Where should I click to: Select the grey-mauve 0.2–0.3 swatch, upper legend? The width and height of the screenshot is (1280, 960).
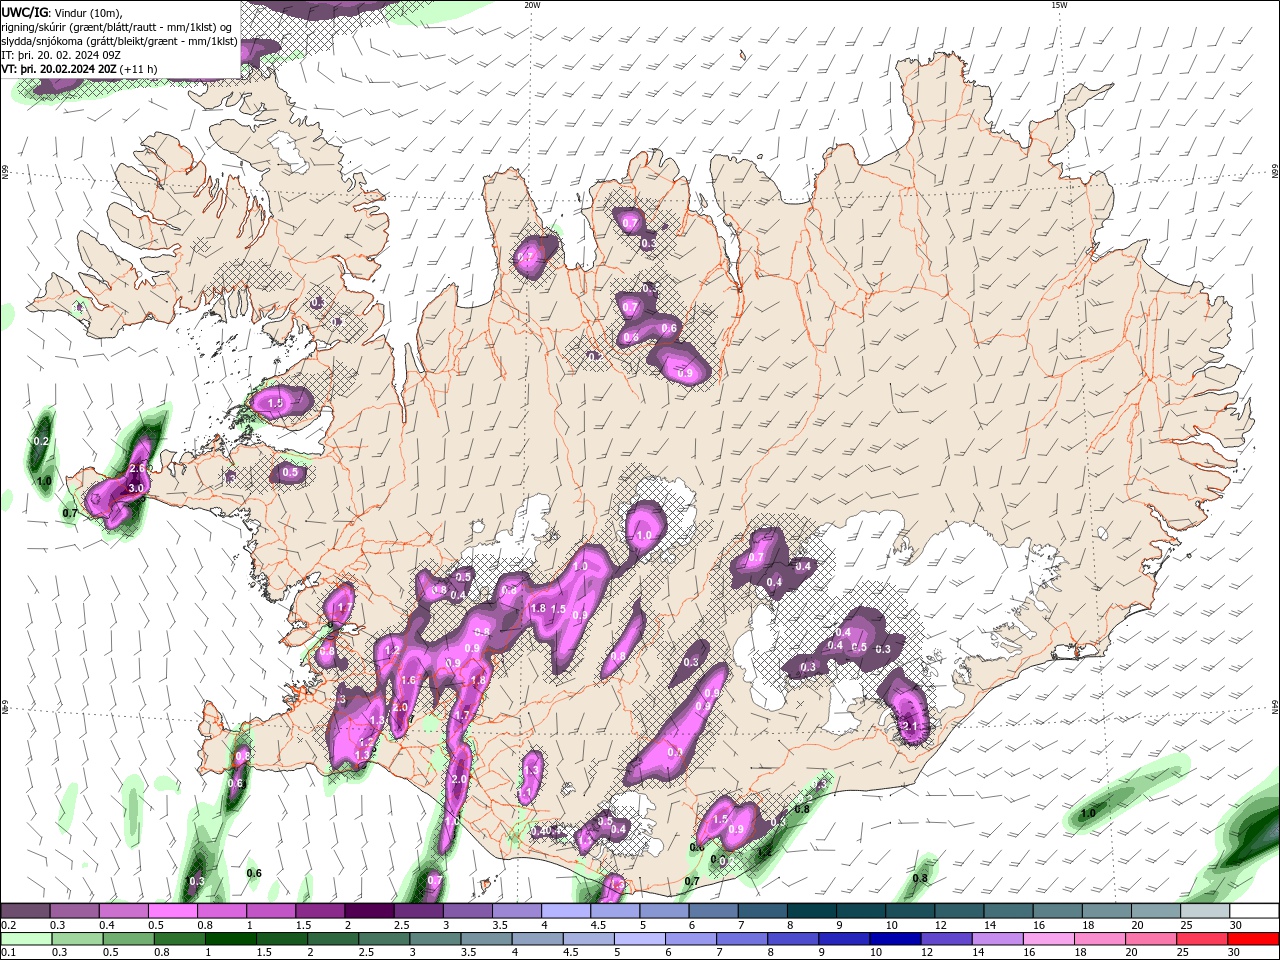coord(24,911)
